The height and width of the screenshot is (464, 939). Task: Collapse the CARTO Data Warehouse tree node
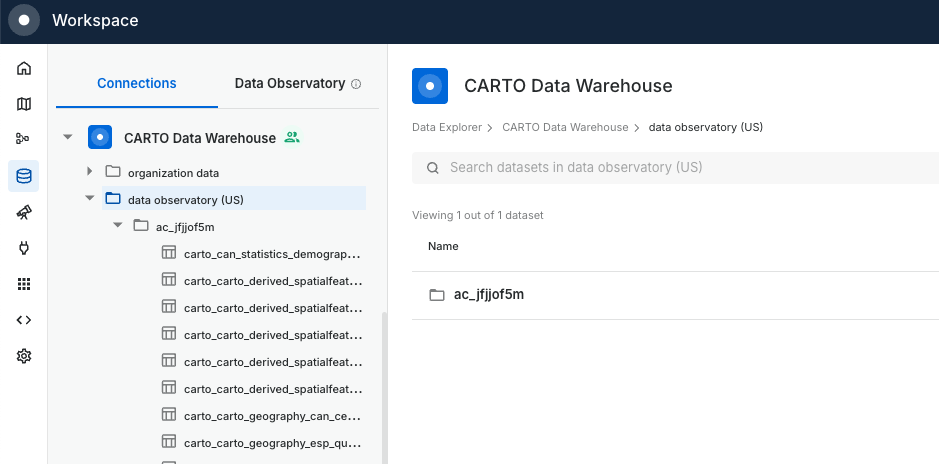point(68,138)
